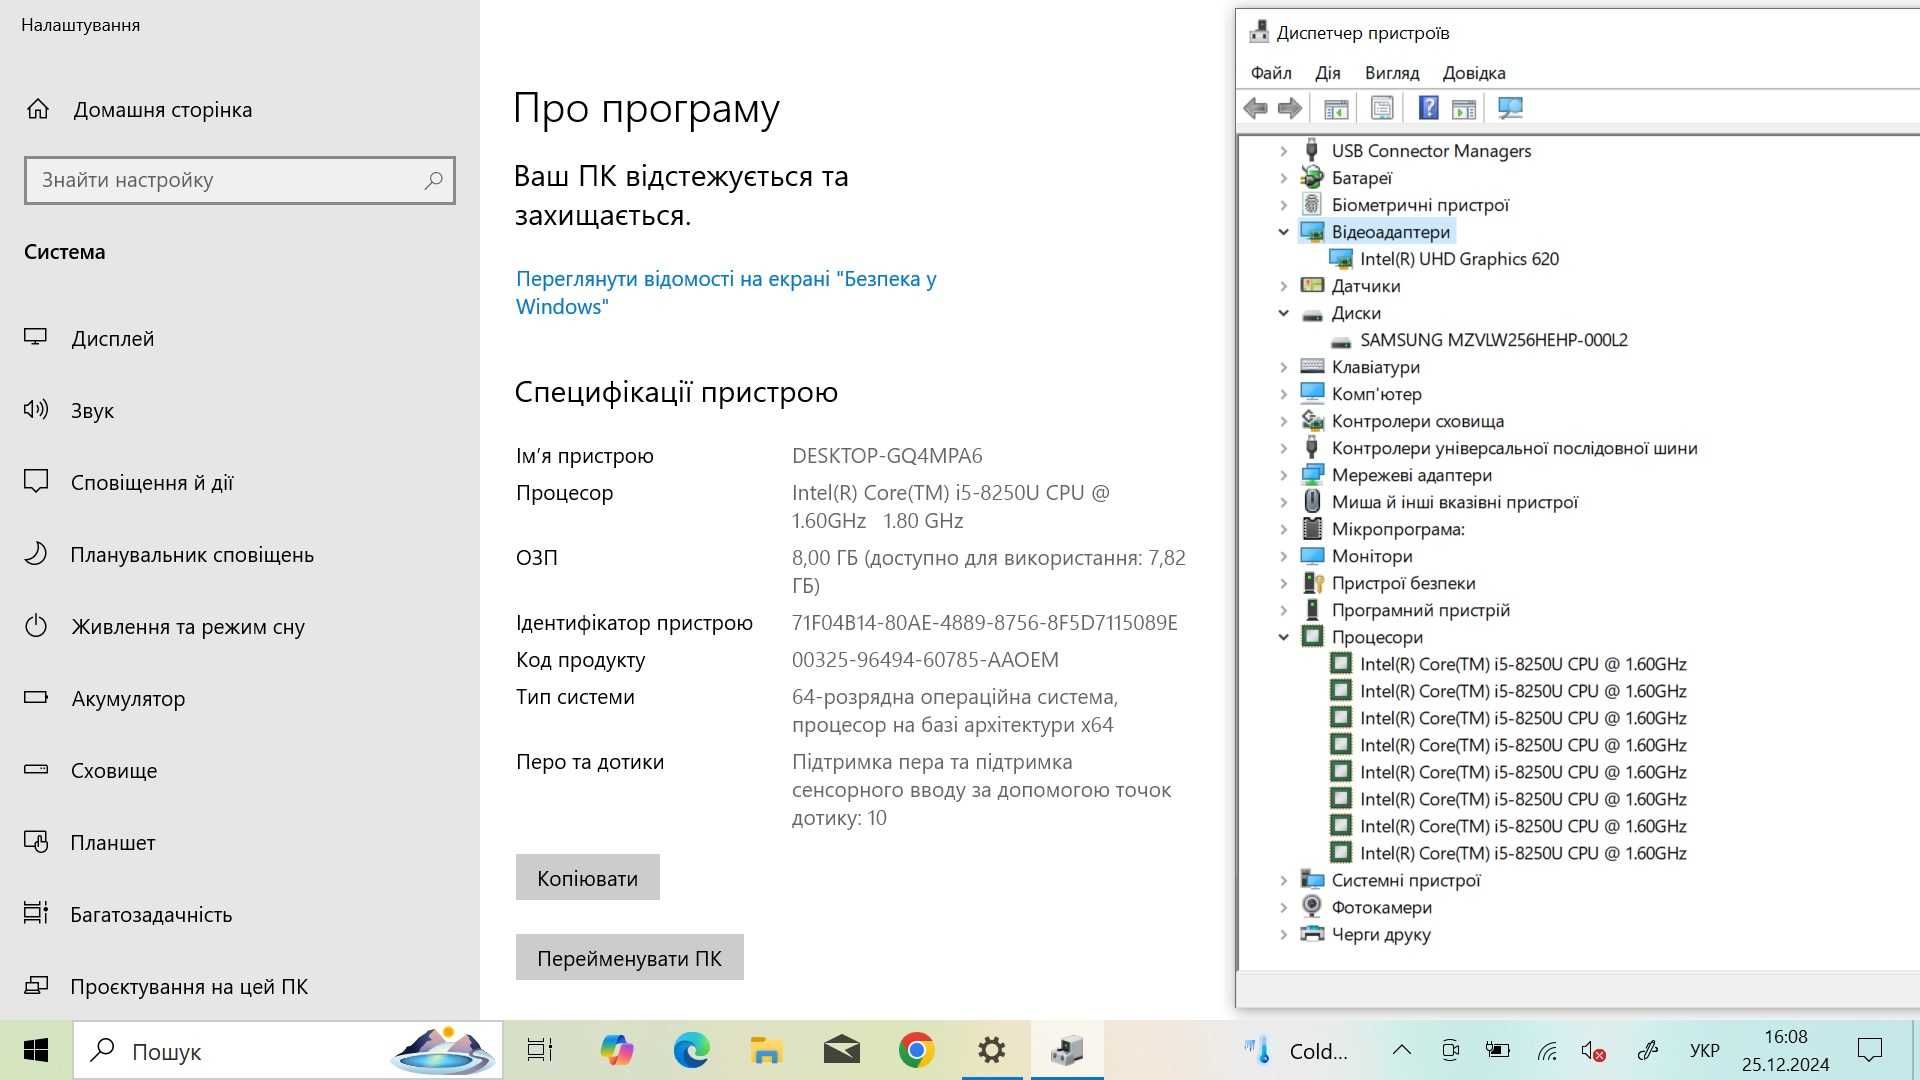Open Task View from the taskbar

click(x=540, y=1050)
